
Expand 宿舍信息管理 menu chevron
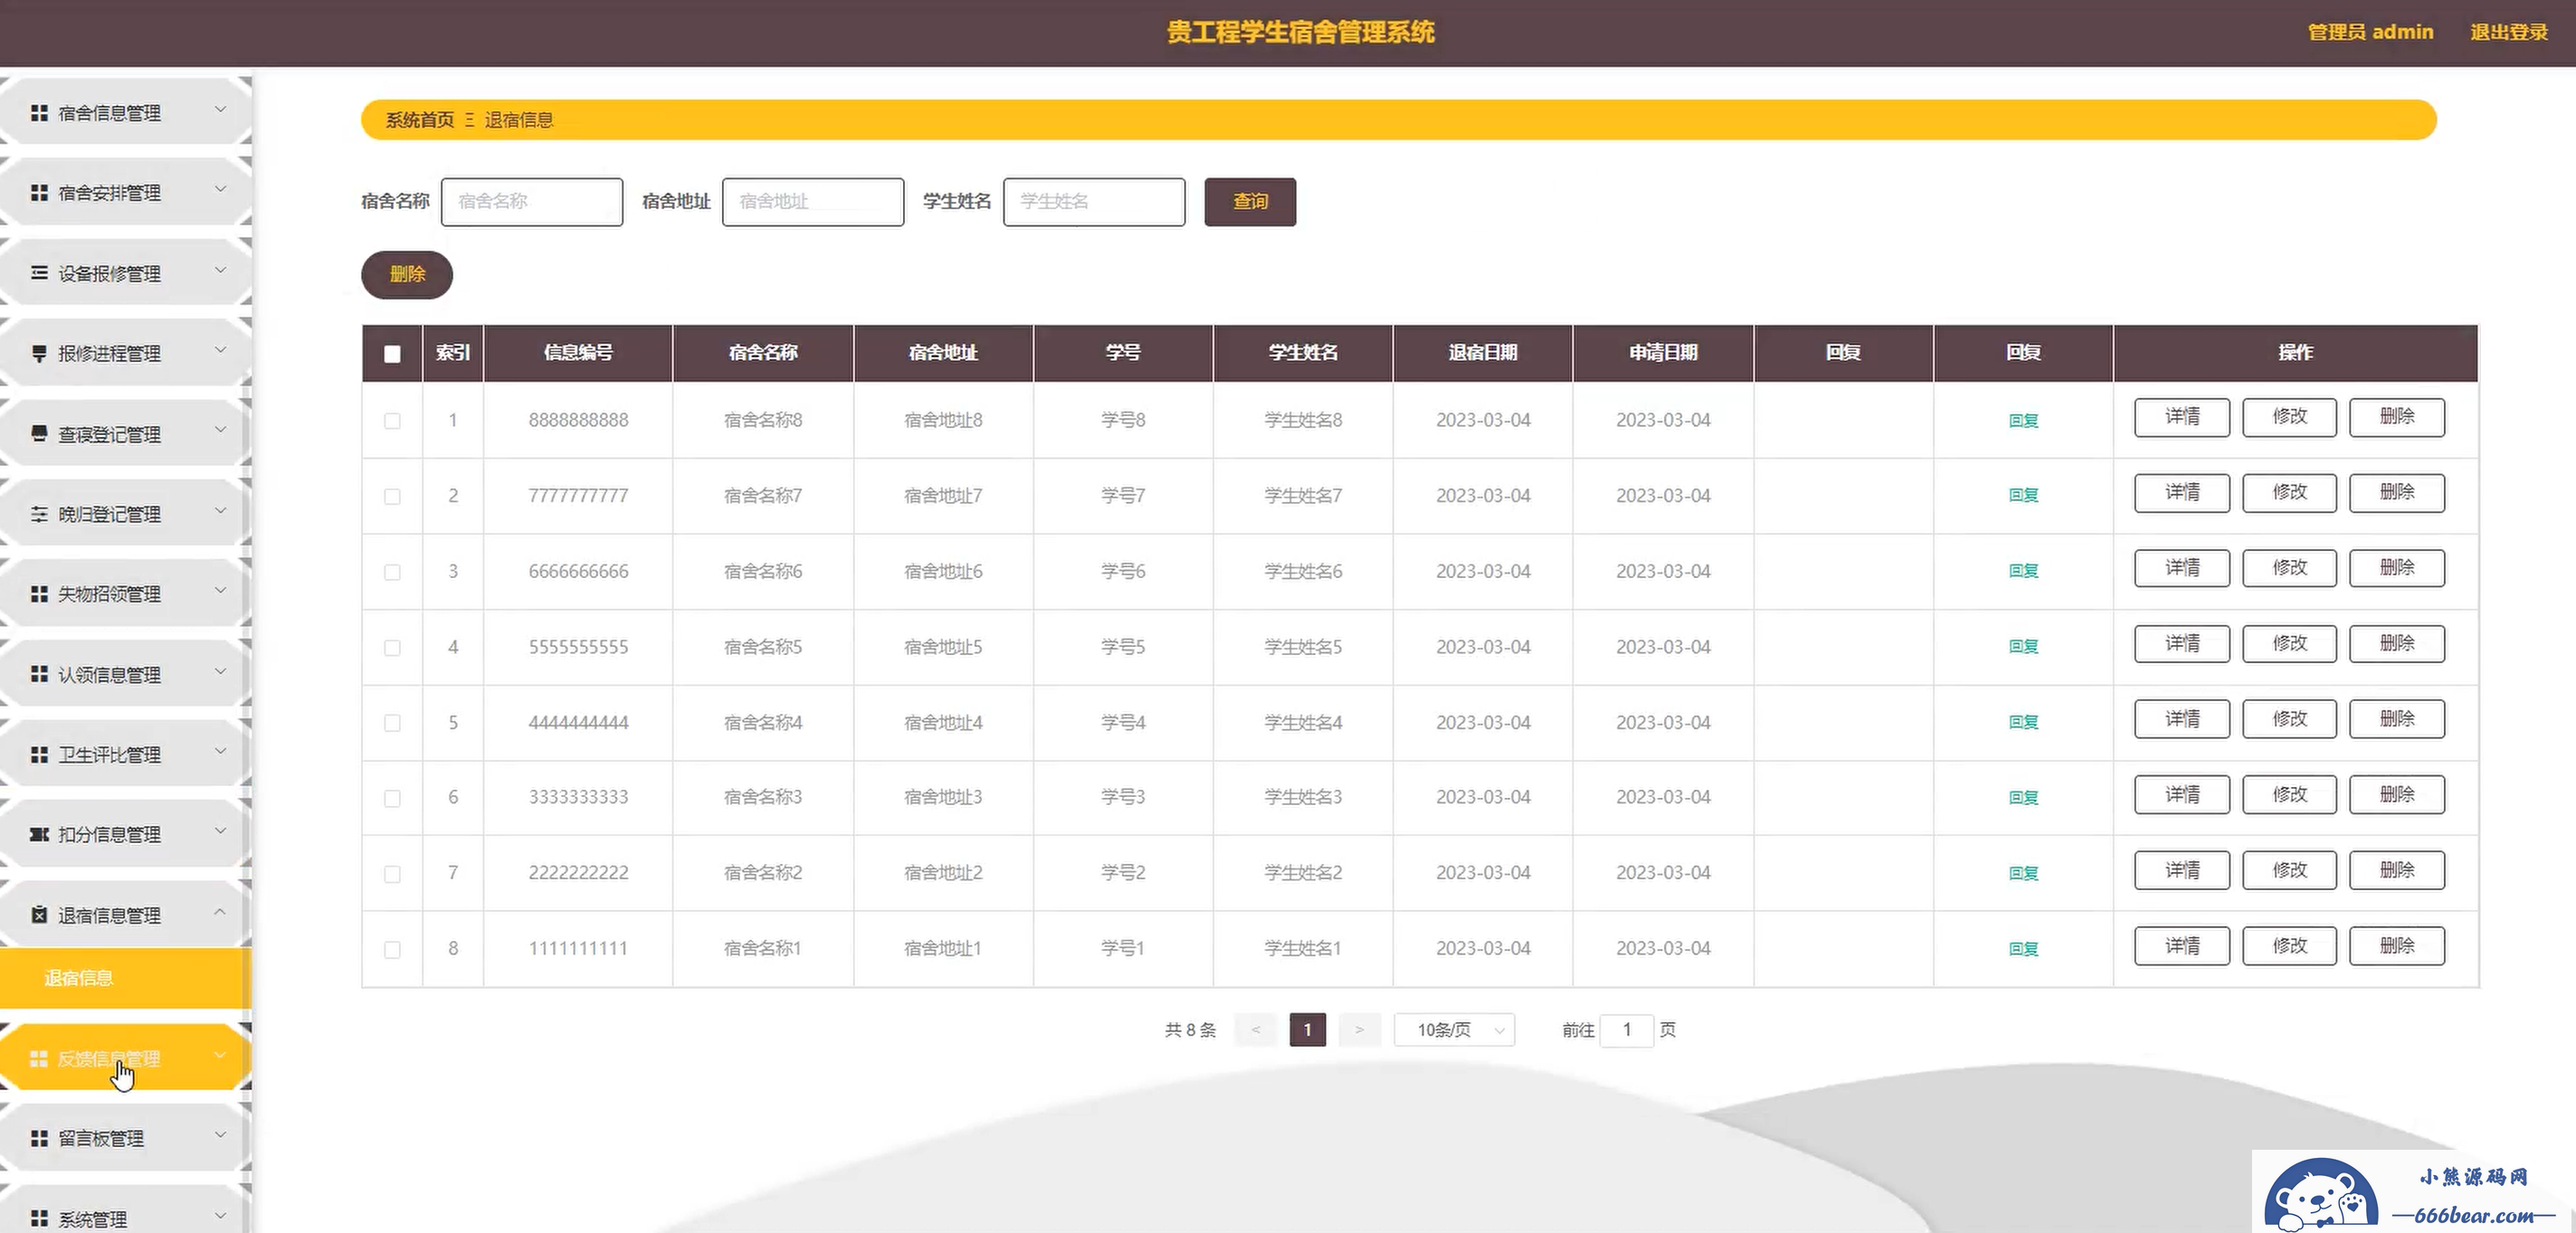tap(220, 109)
